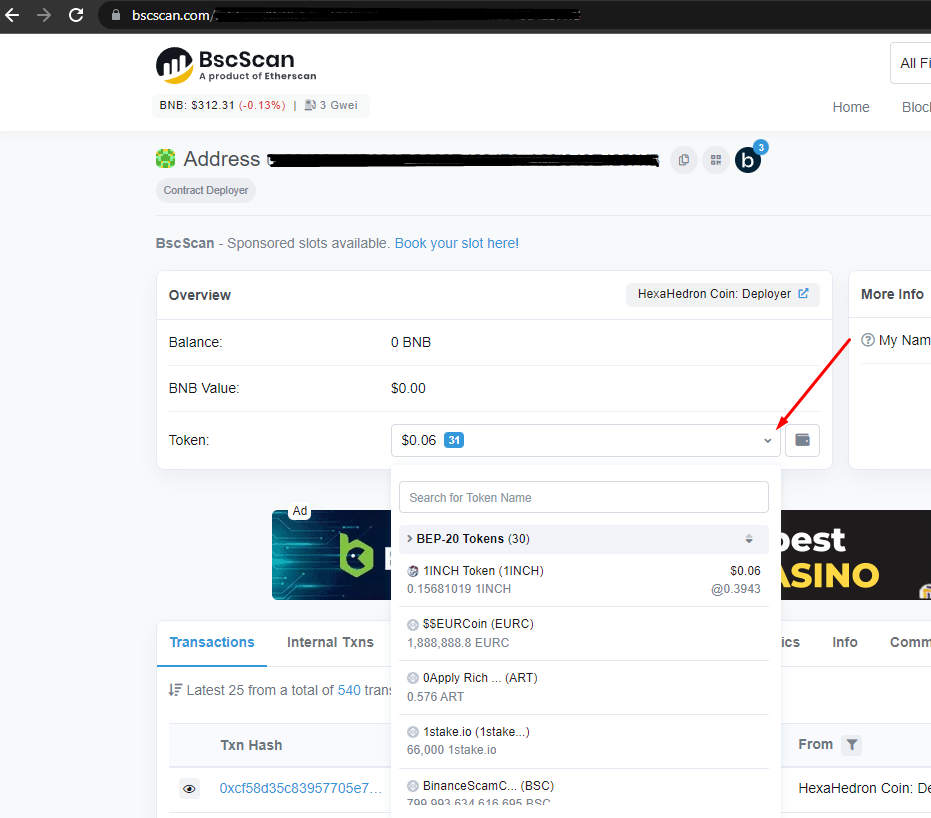
Task: Filter the From column with funnel icon
Action: click(x=851, y=744)
